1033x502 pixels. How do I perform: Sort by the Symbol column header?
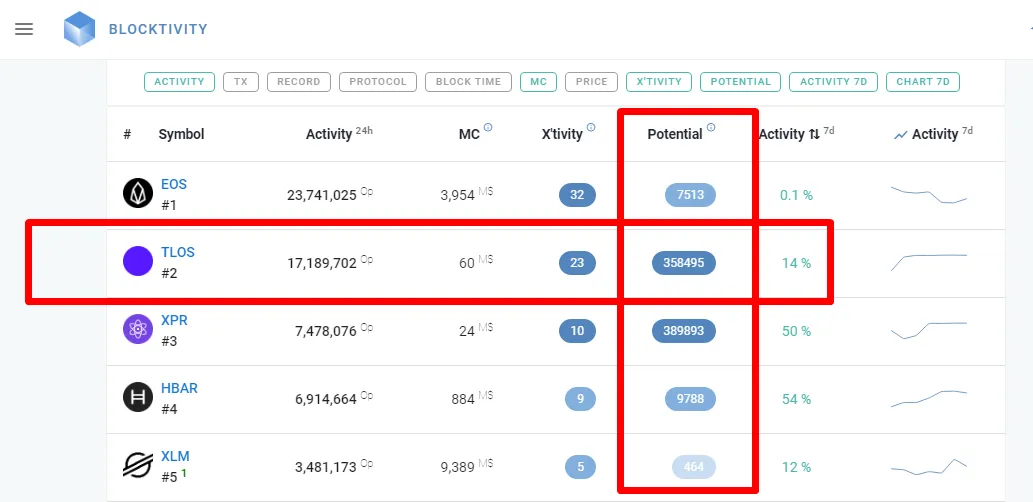click(x=181, y=134)
